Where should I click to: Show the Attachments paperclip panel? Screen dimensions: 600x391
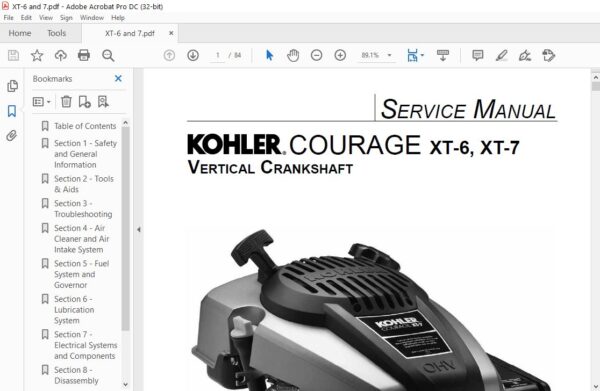click(x=11, y=135)
